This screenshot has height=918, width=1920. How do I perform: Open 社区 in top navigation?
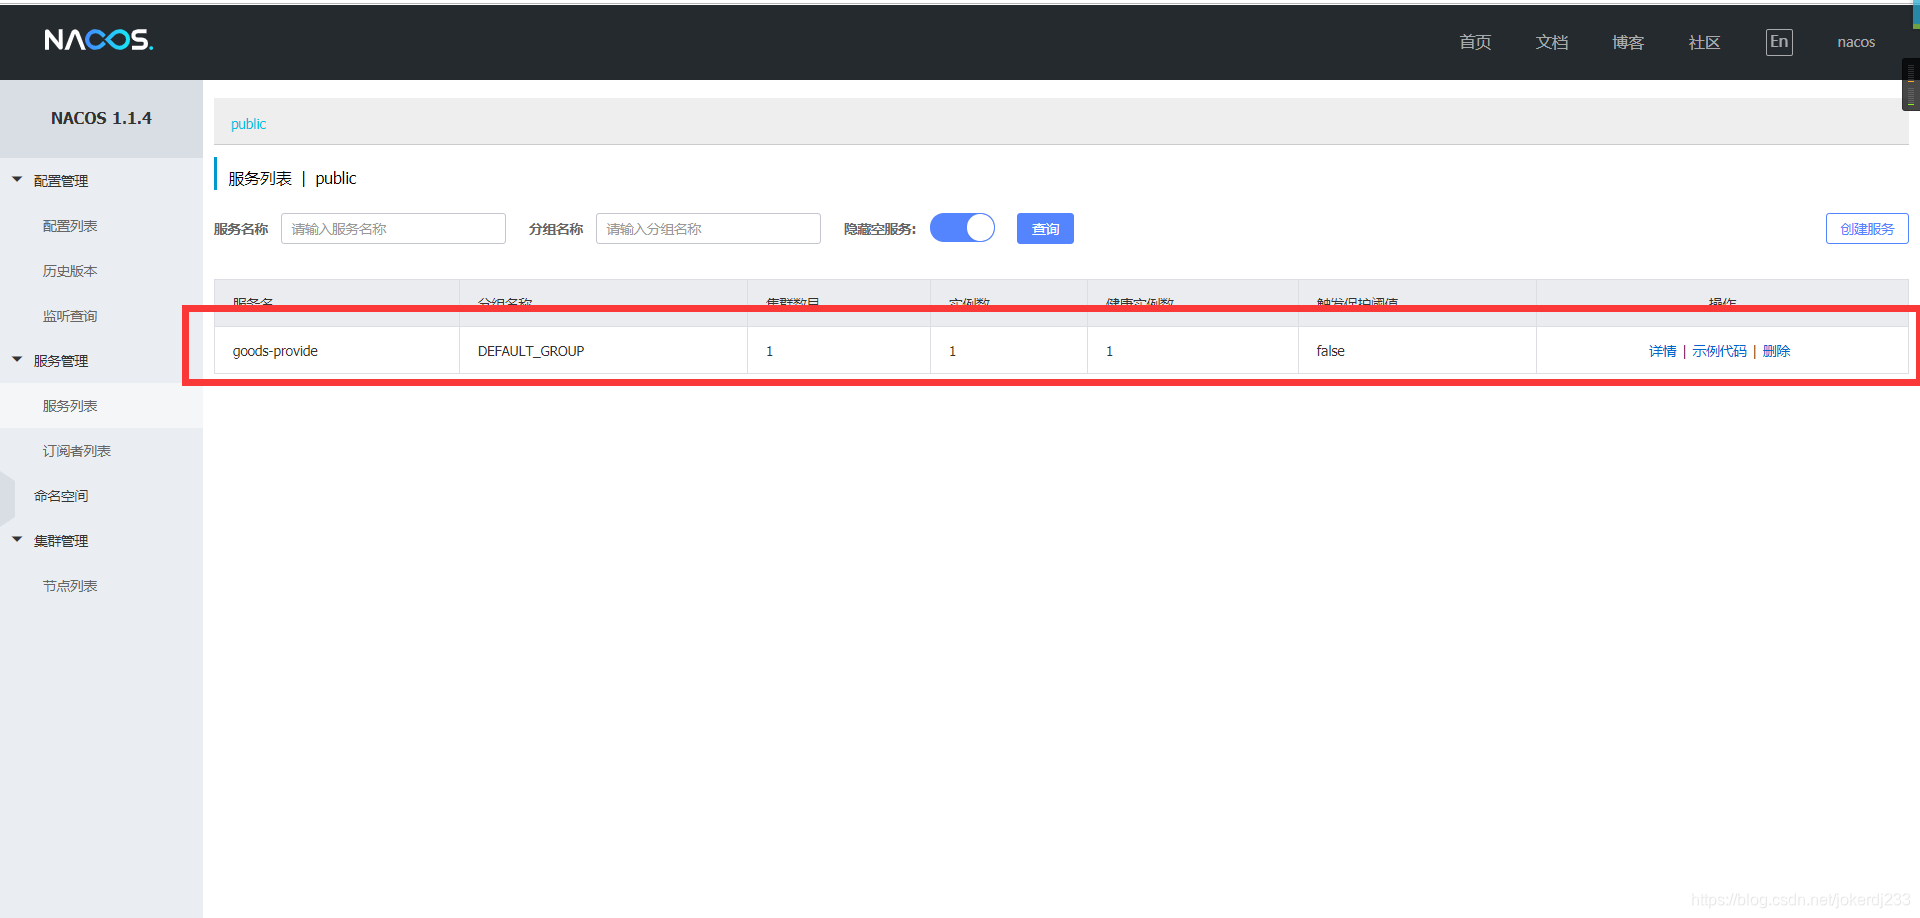(x=1704, y=42)
